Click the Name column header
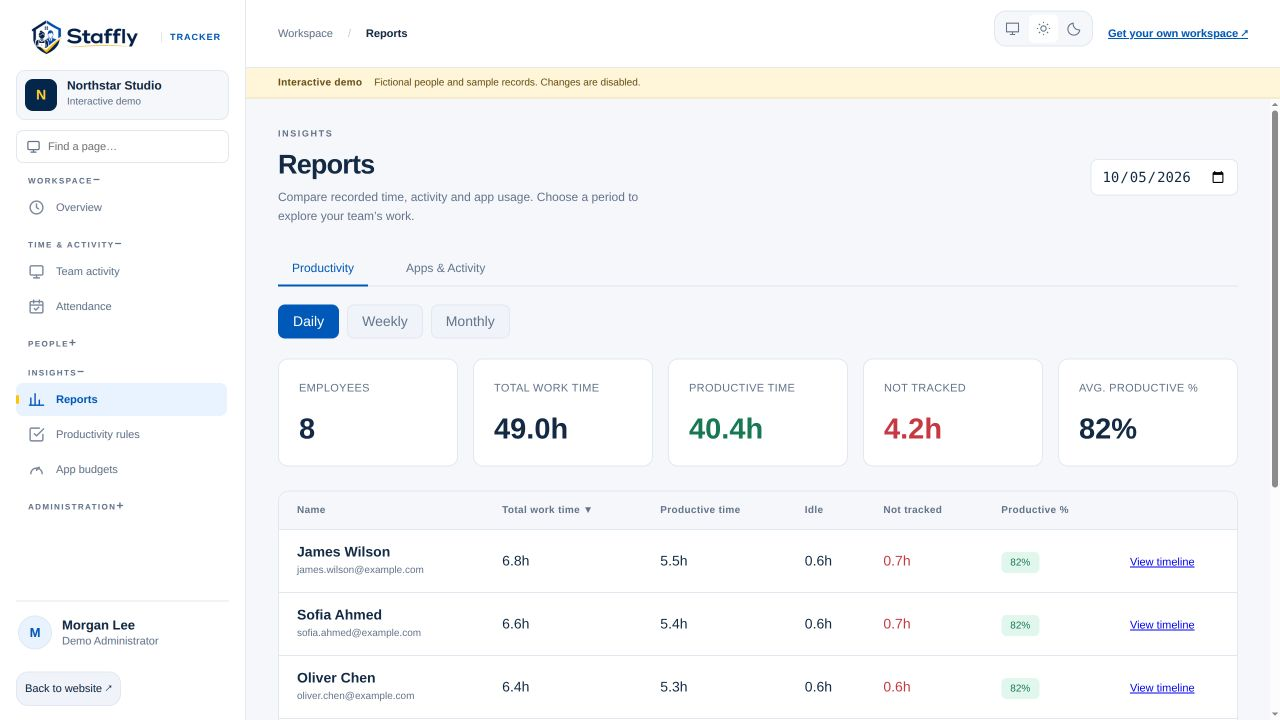Image resolution: width=1280 pixels, height=720 pixels. 311,510
